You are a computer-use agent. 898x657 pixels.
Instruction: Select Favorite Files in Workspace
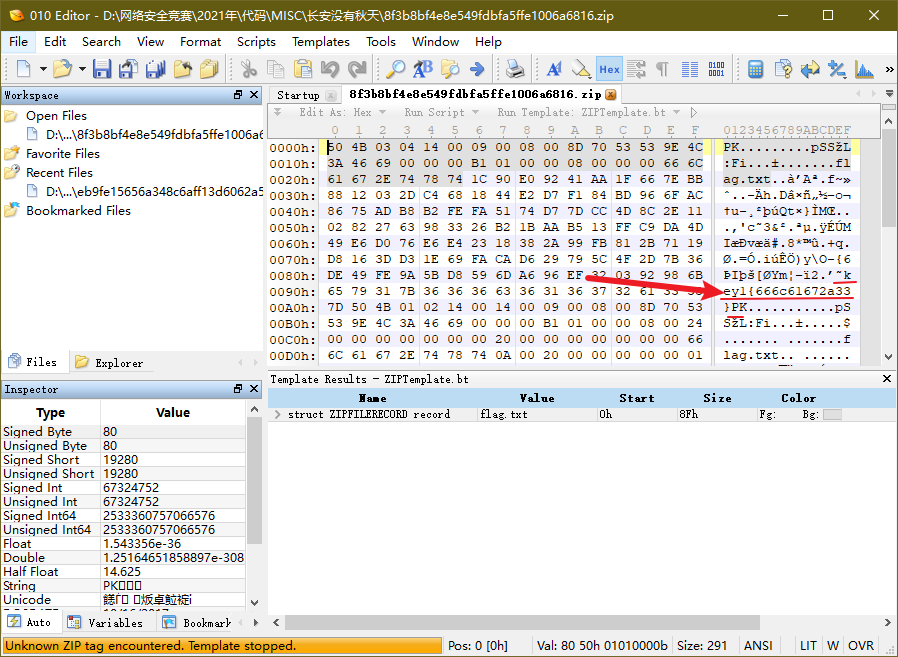tap(63, 154)
